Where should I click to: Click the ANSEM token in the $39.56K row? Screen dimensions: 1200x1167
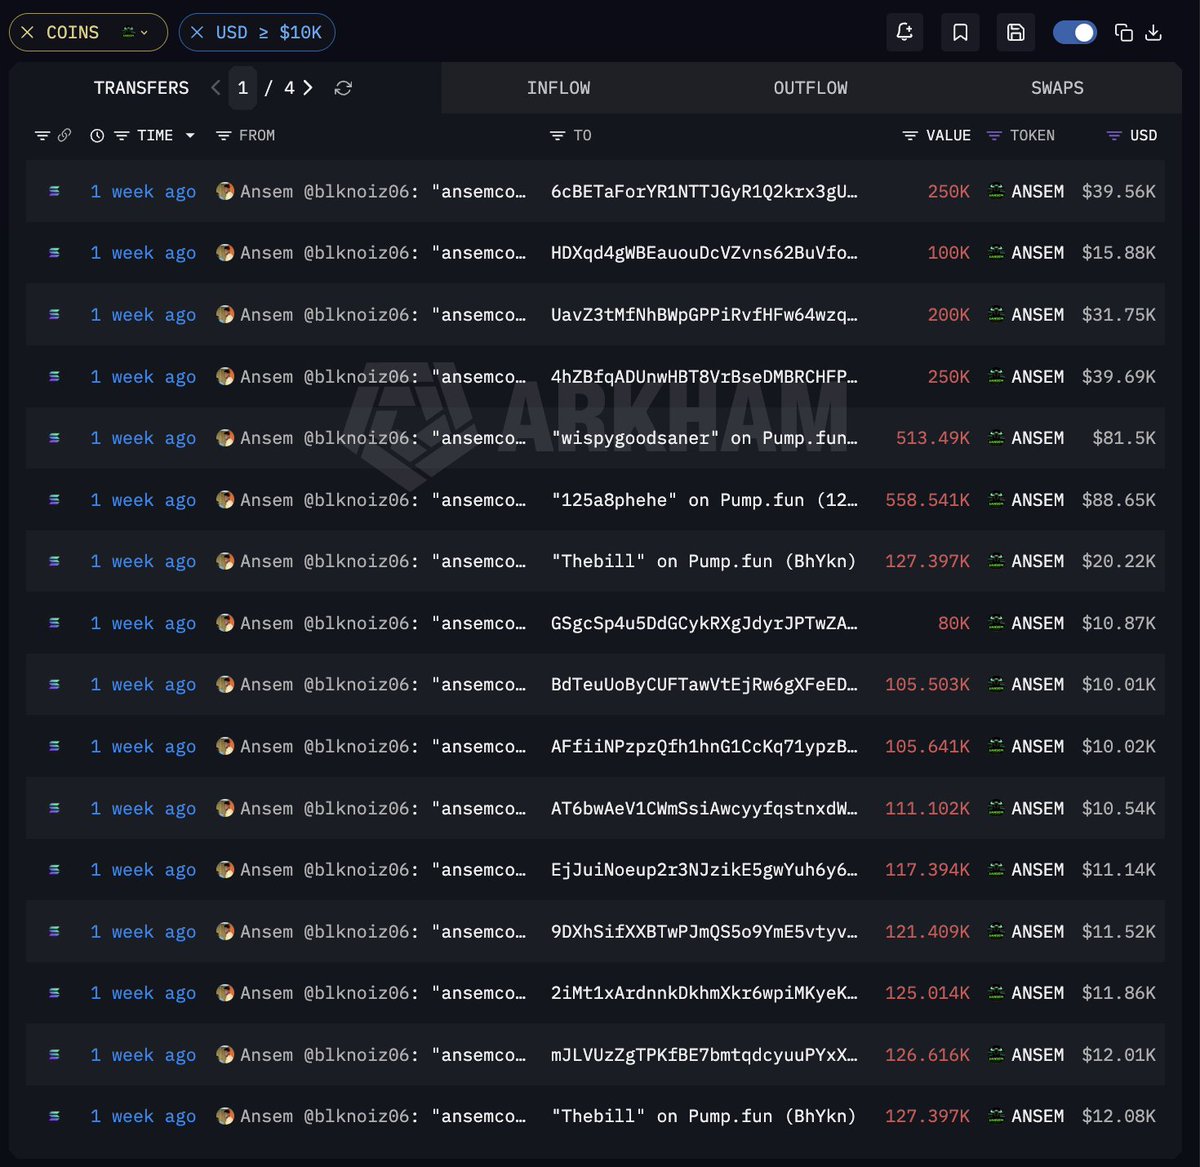pyautogui.click(x=1026, y=191)
